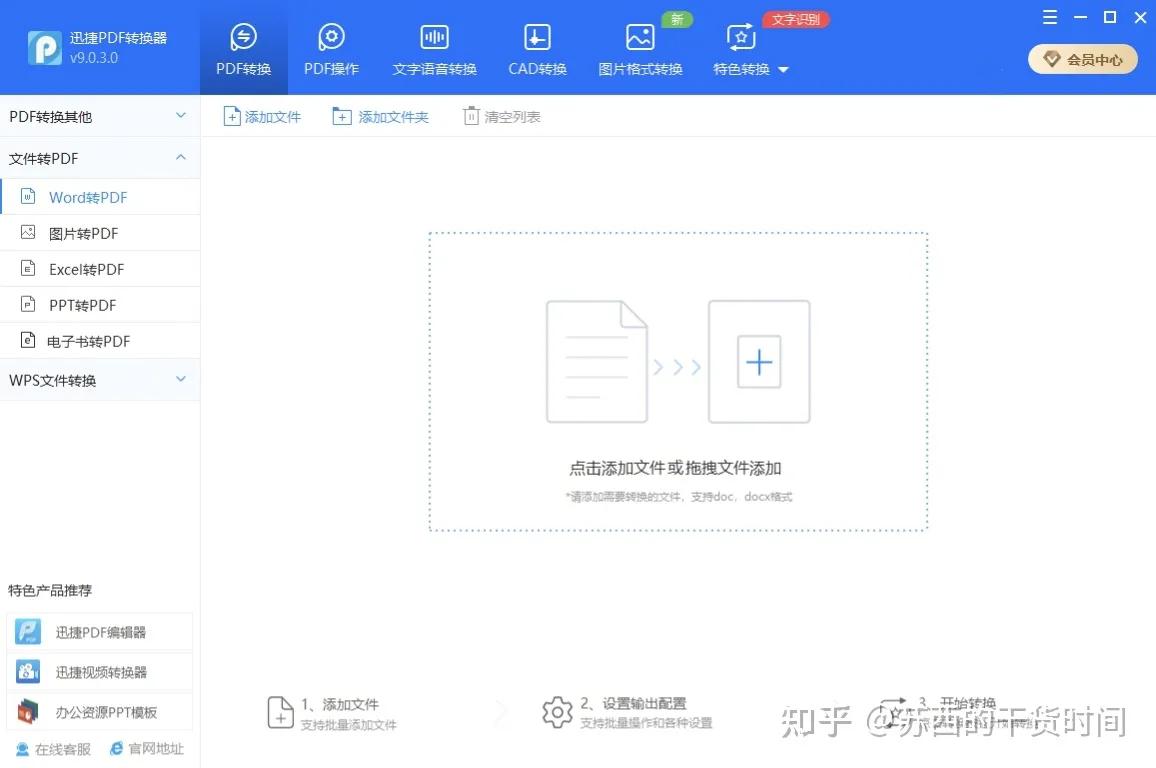Switch to Word转PDF in the sidebar
The image size is (1156, 768).
point(88,196)
